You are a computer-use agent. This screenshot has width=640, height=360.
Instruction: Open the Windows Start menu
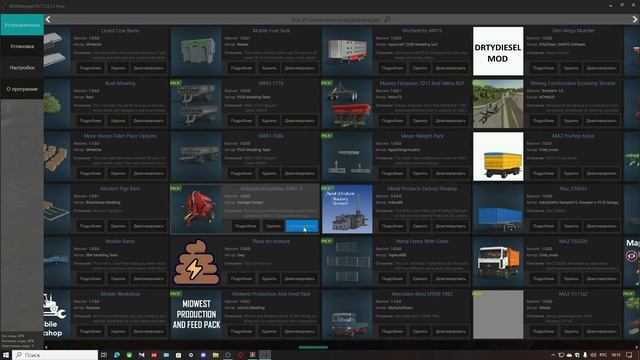coord(6,355)
